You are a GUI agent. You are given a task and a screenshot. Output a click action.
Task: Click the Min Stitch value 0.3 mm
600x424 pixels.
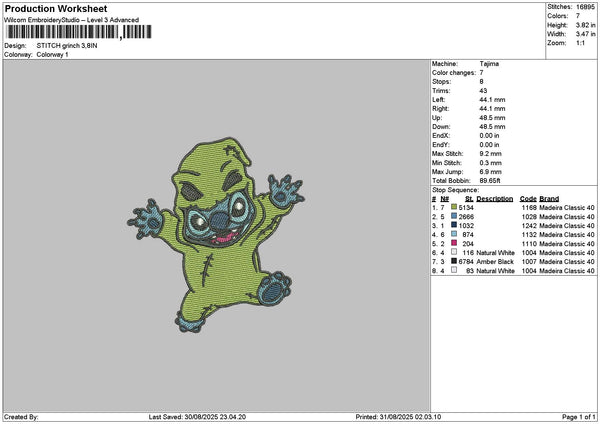tap(491, 163)
